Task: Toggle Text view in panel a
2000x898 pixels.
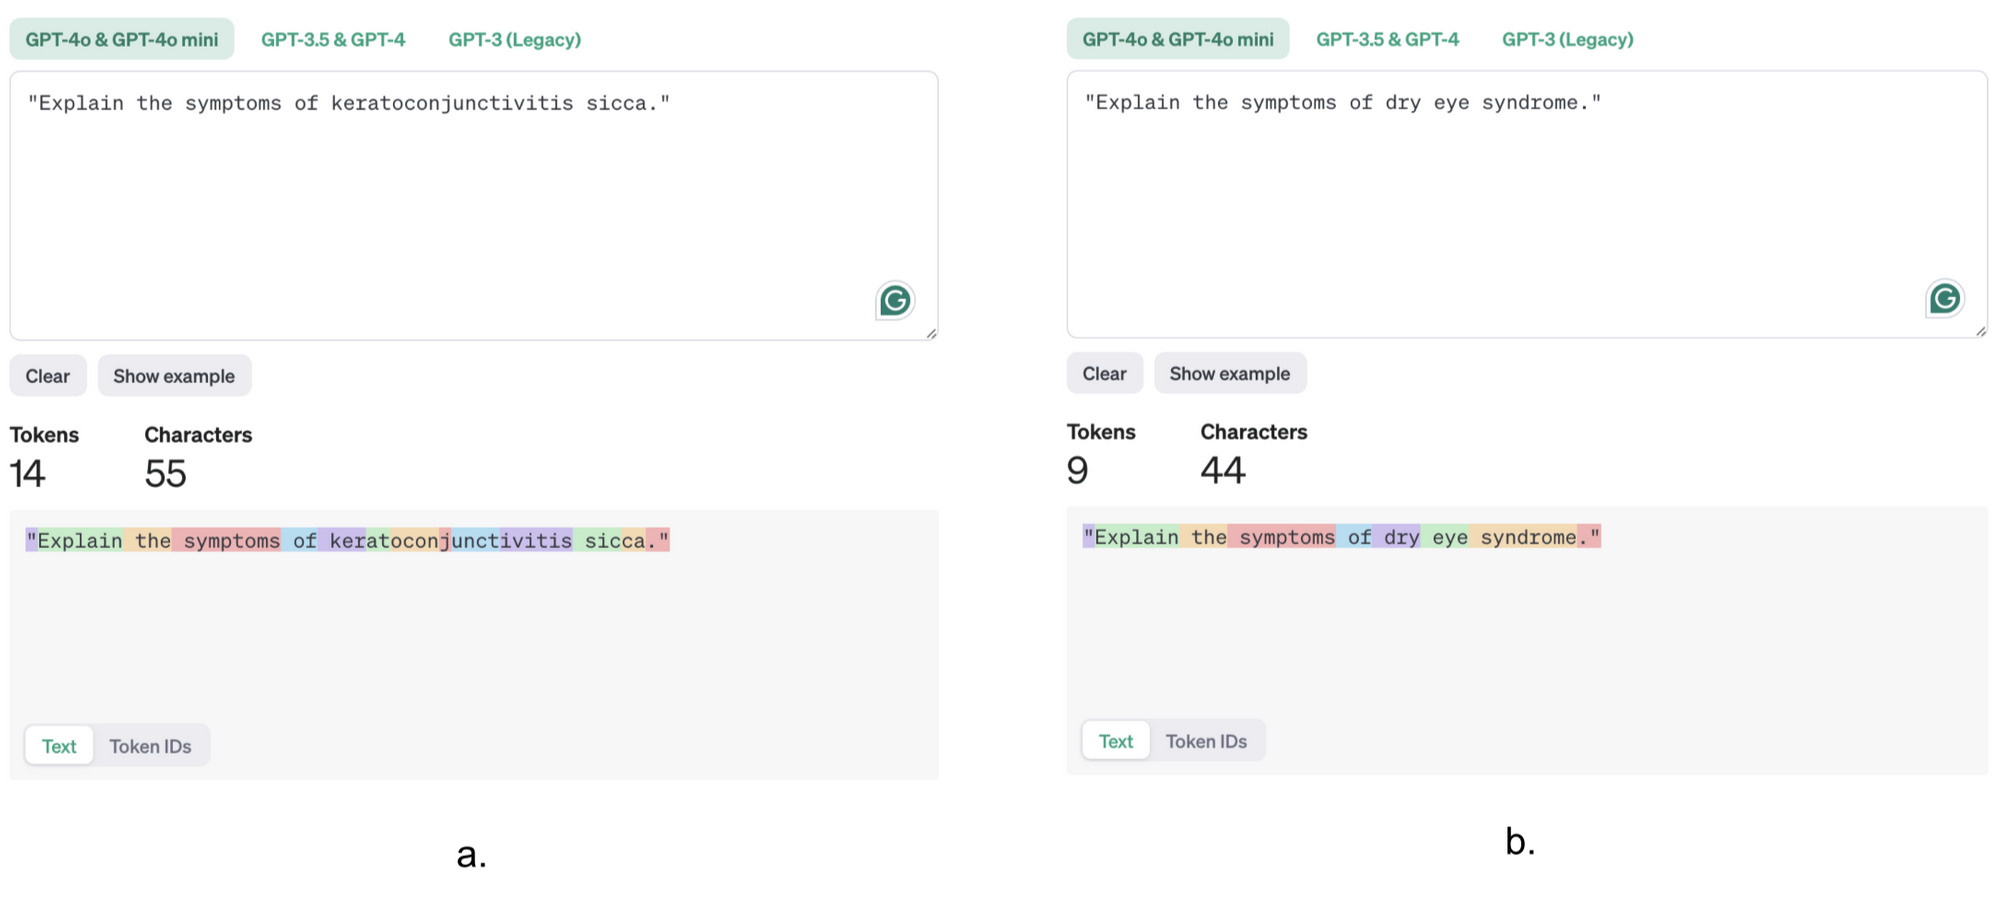Action: click(x=59, y=746)
